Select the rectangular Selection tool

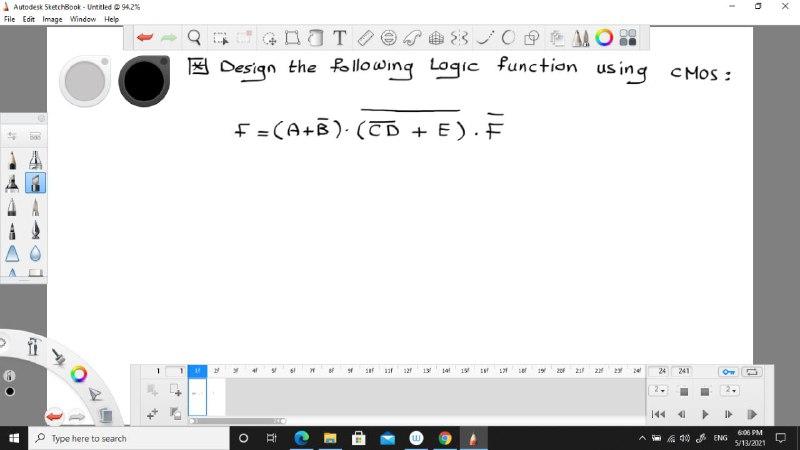[x=220, y=38]
